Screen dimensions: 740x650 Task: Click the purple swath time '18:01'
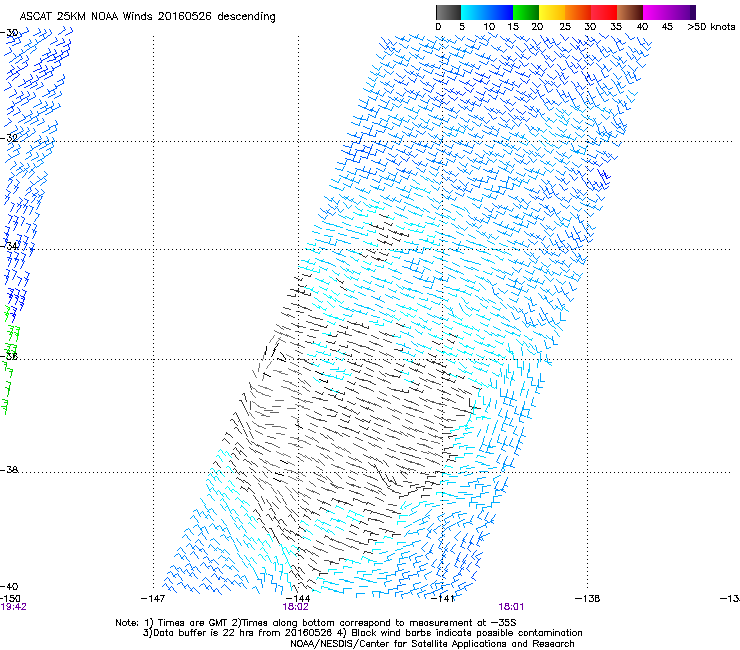click(x=511, y=607)
